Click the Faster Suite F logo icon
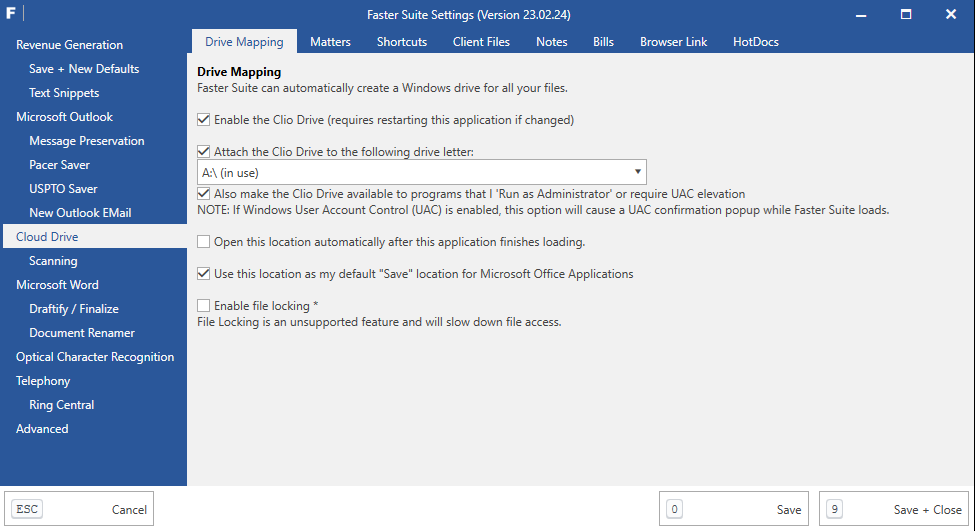 pyautogui.click(x=11, y=14)
